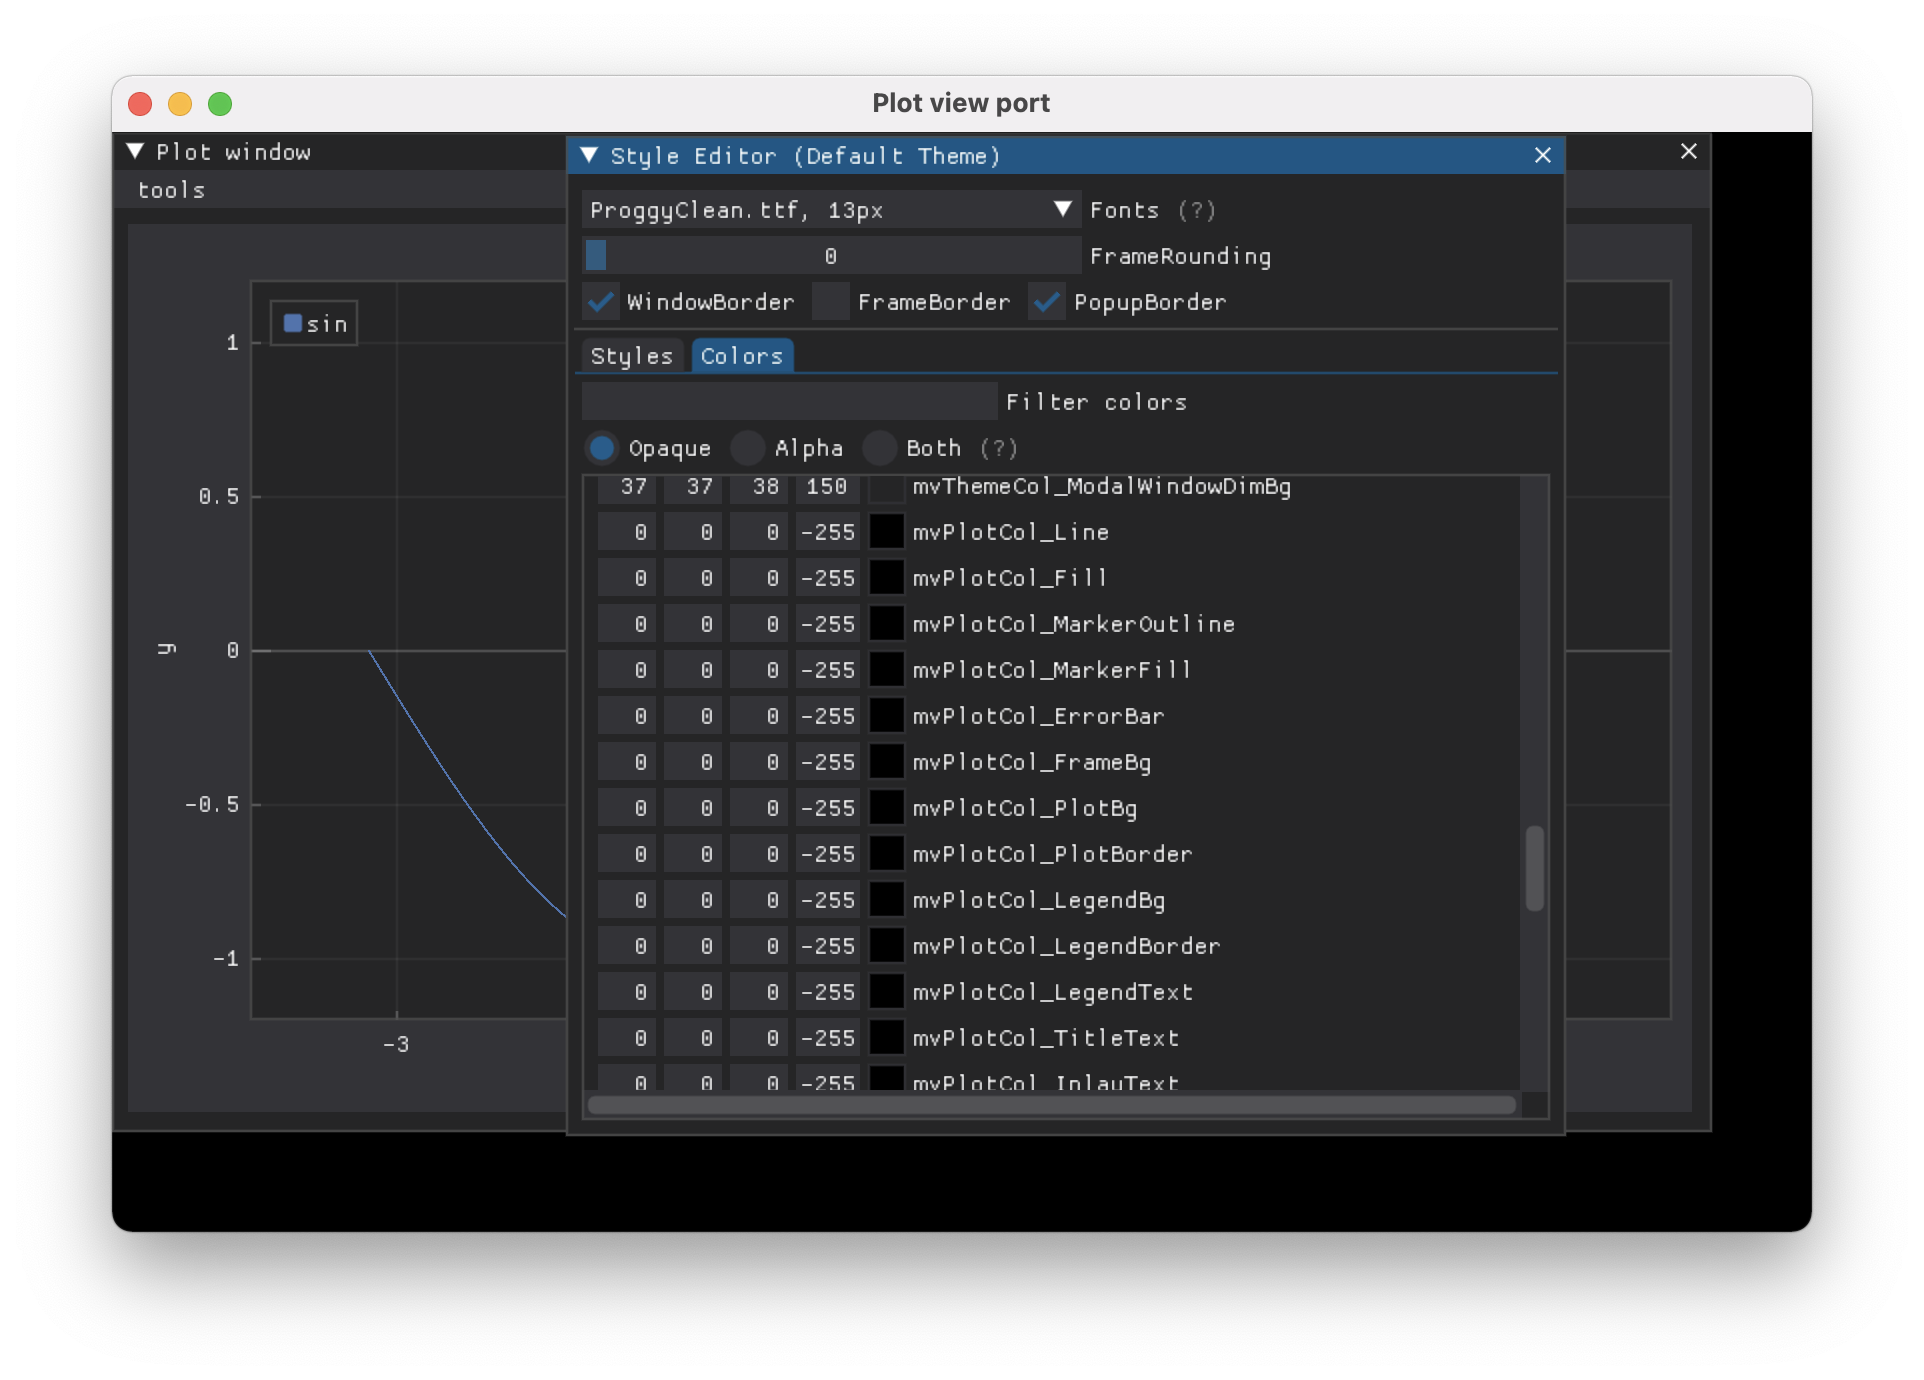Select the Alpha radio button
This screenshot has width=1924, height=1380.
pyautogui.click(x=747, y=448)
